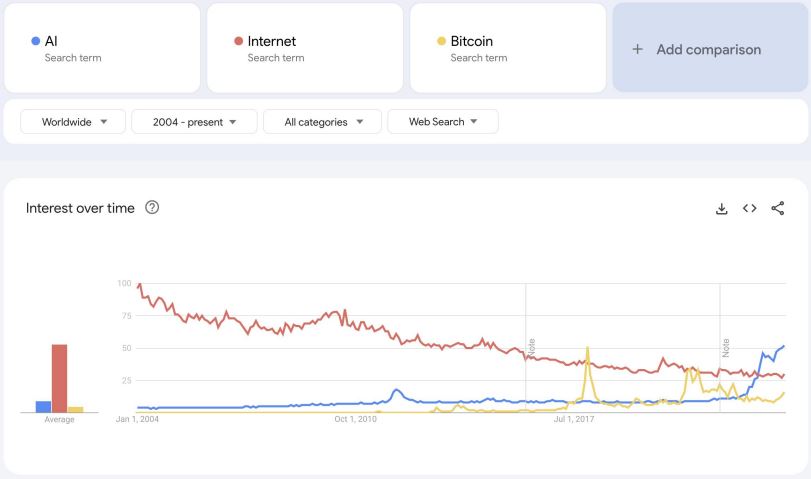The height and width of the screenshot is (479, 811).
Task: Click the yellow Bitcoin color dot
Action: pyautogui.click(x=441, y=41)
